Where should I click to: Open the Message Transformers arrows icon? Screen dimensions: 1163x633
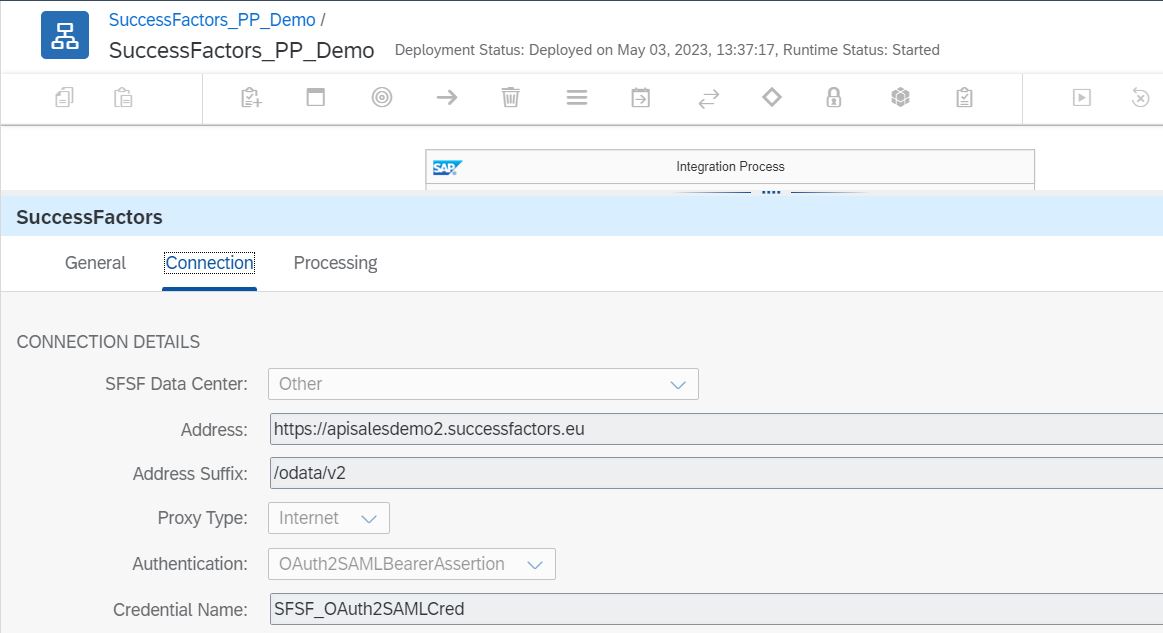709,98
